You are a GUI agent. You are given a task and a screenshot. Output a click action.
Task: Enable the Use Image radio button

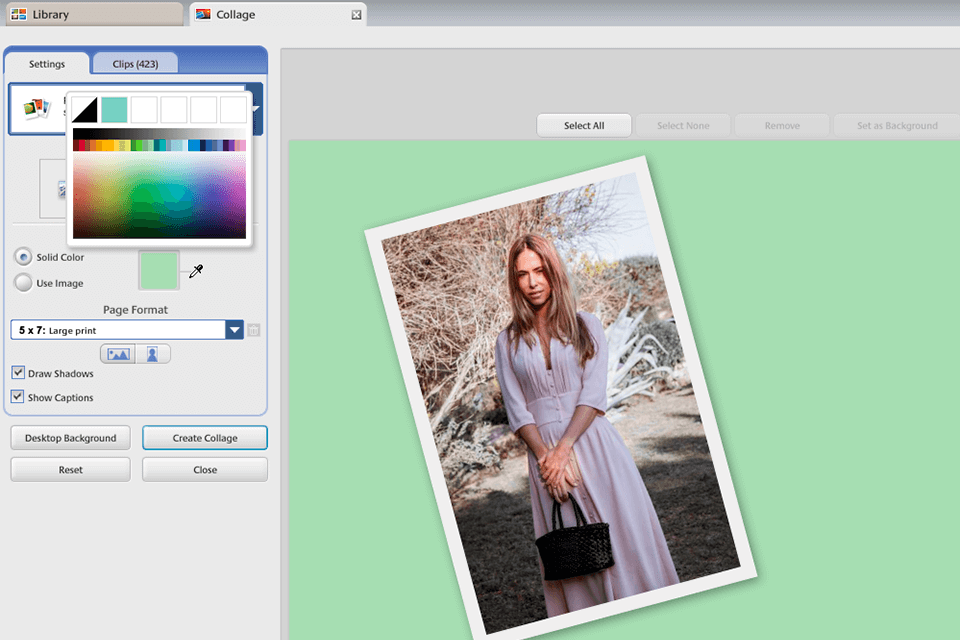coord(22,283)
